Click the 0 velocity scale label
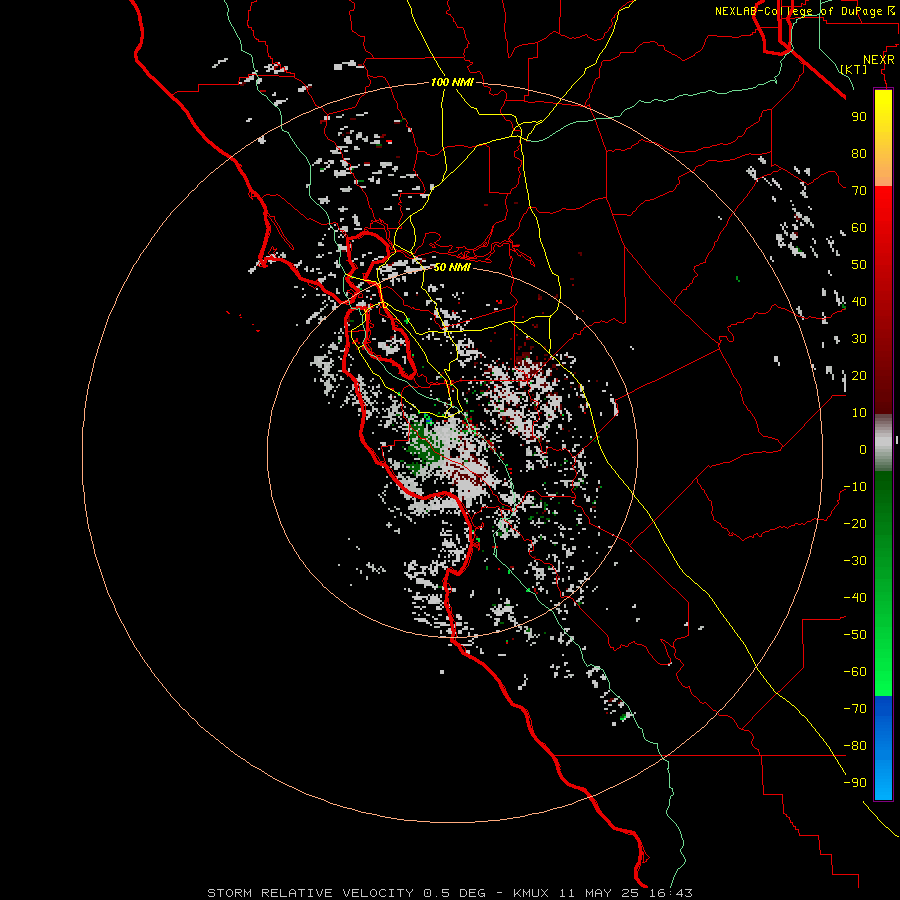Viewport: 900px width, 900px height. (863, 450)
